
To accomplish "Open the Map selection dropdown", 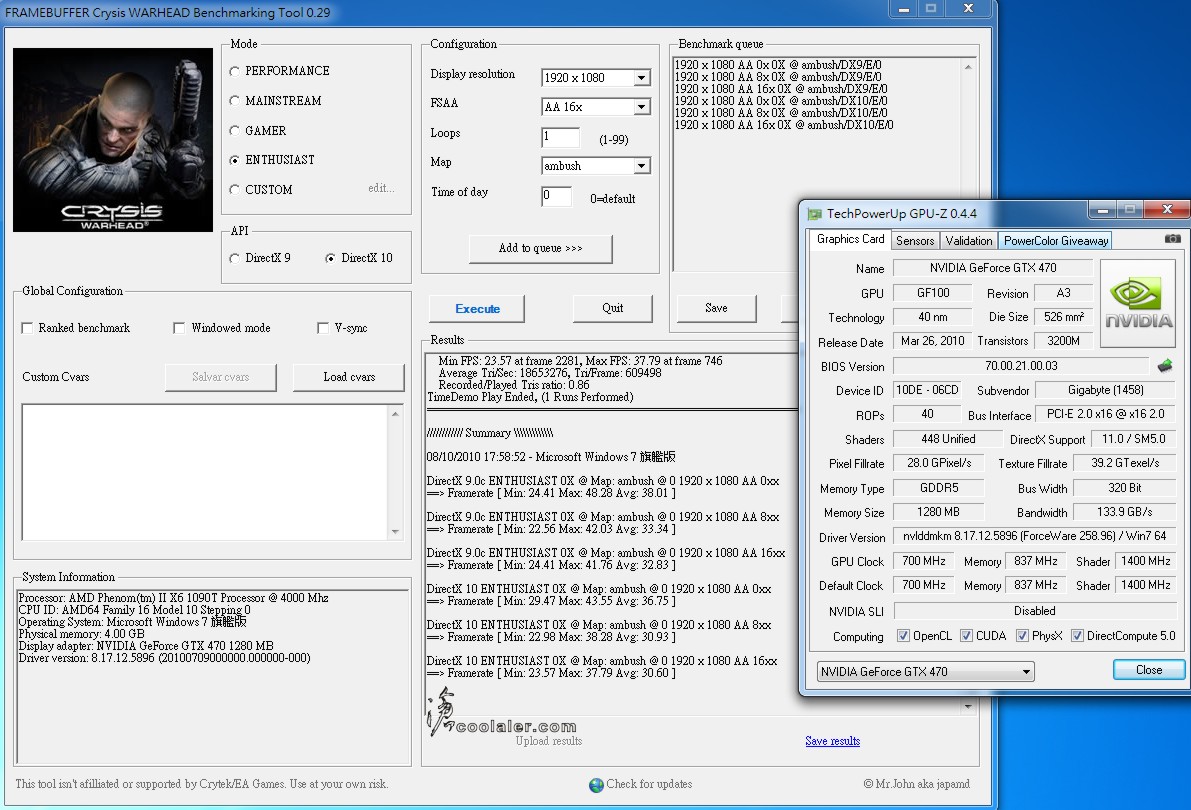I will pos(596,166).
